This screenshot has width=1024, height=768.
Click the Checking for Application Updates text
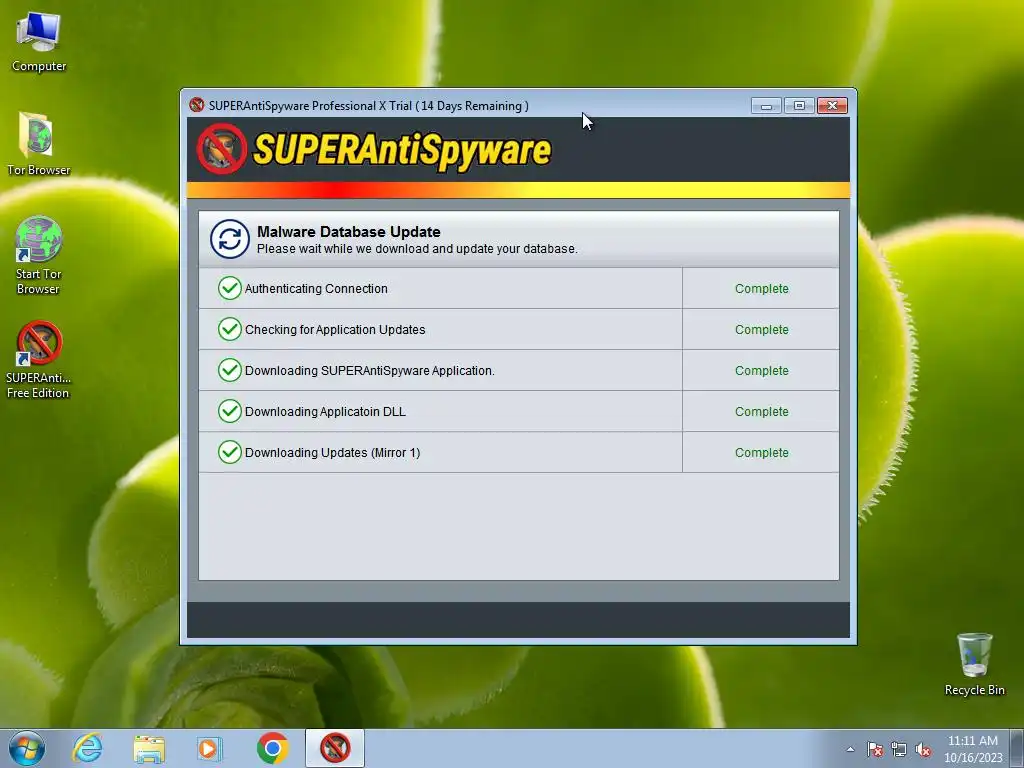coord(335,330)
